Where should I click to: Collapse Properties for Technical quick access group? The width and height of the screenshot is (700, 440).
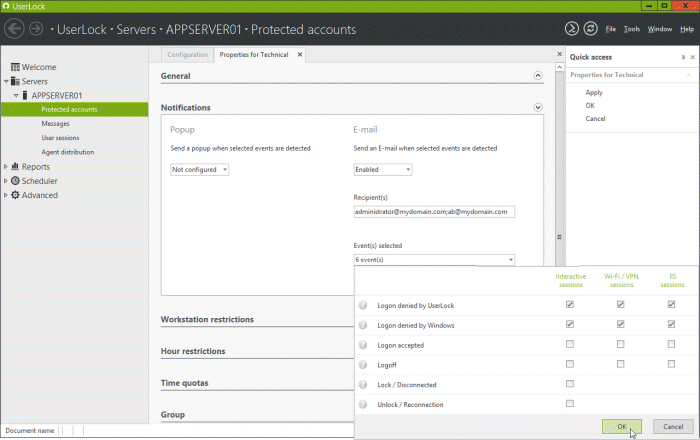pos(689,75)
